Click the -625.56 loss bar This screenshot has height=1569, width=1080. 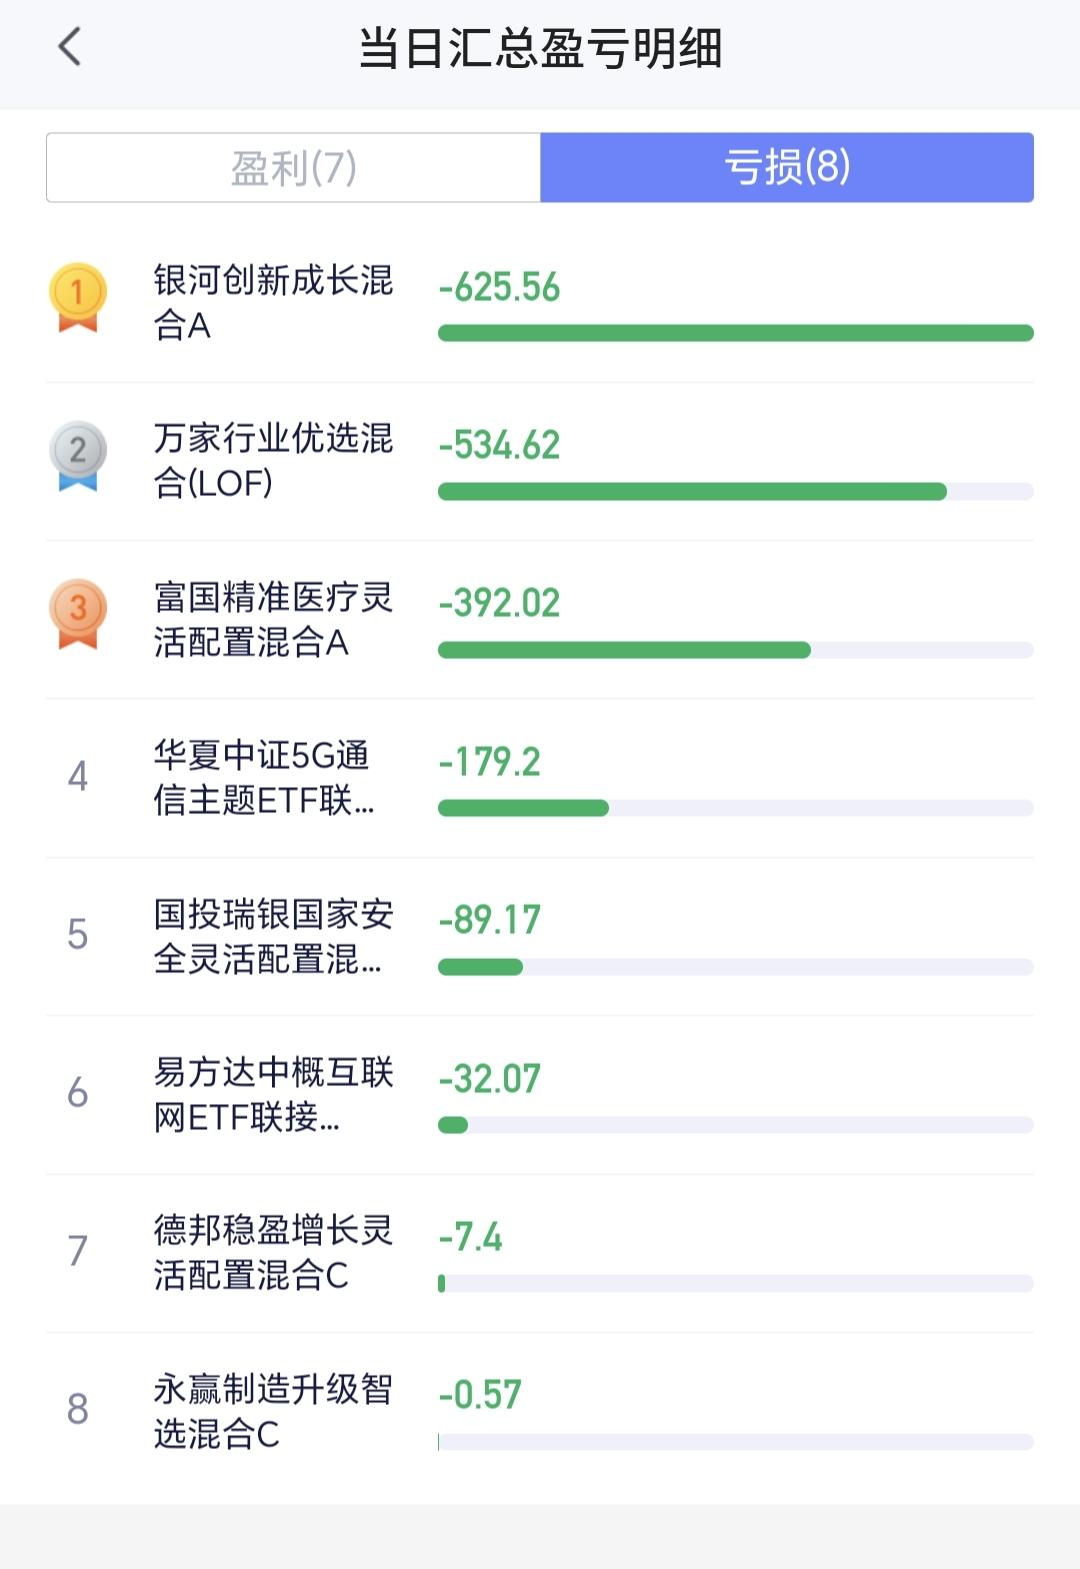tap(736, 333)
